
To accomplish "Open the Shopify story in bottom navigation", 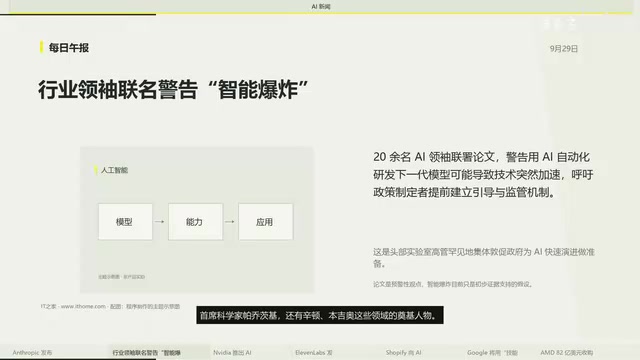I will pos(403,353).
